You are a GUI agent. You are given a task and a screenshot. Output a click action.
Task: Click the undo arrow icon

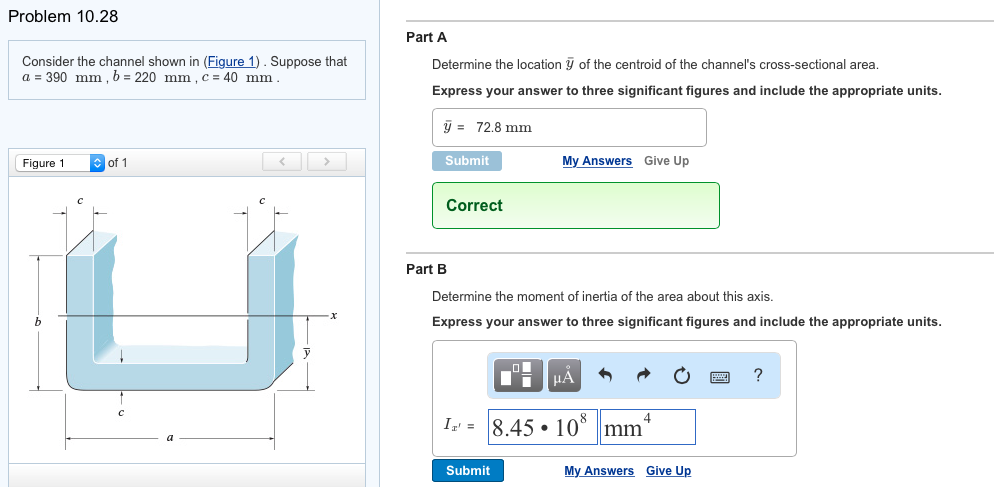(605, 375)
